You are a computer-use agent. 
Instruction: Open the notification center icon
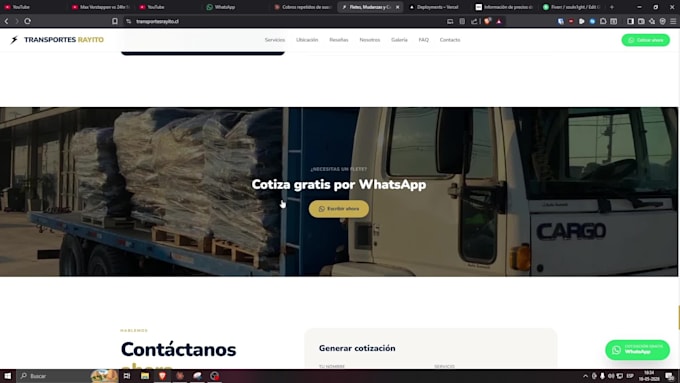[x=670, y=376]
